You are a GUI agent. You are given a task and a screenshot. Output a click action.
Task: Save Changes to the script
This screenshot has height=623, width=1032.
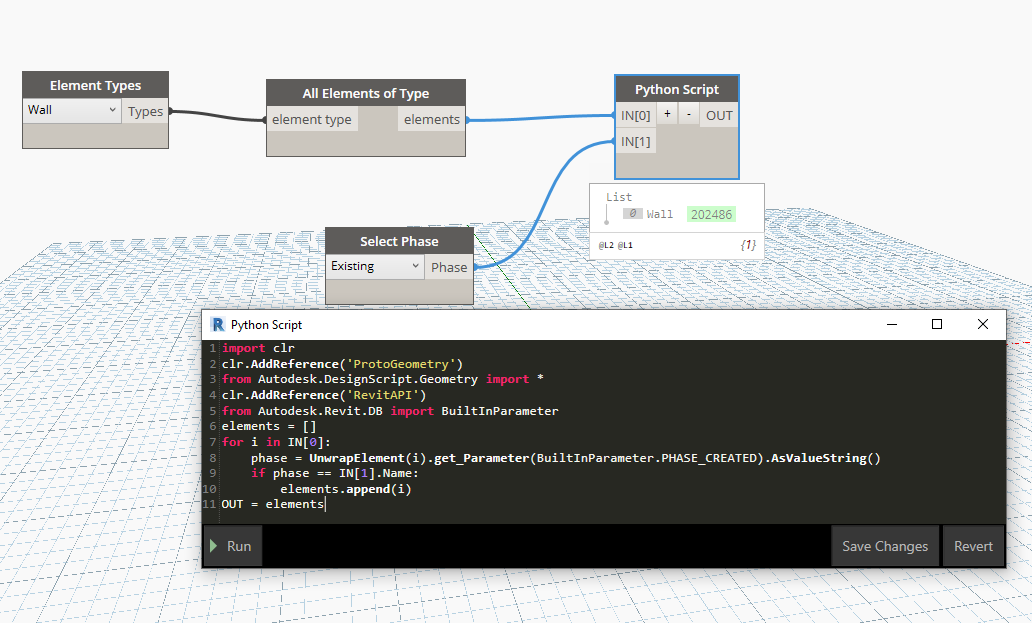click(885, 546)
